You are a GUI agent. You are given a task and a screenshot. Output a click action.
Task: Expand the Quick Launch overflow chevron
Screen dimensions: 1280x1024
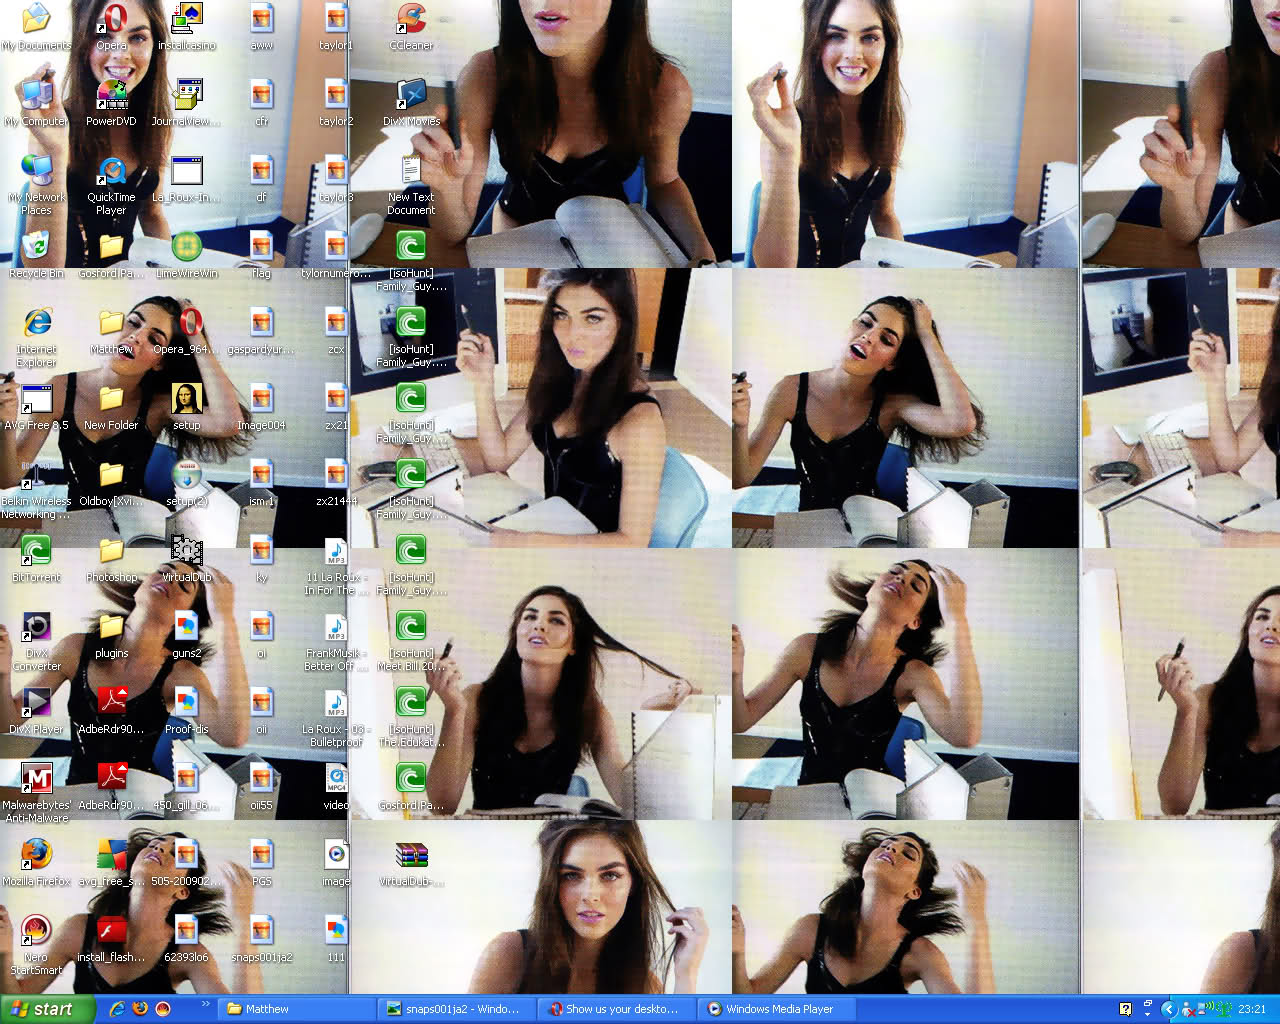pyautogui.click(x=206, y=1004)
